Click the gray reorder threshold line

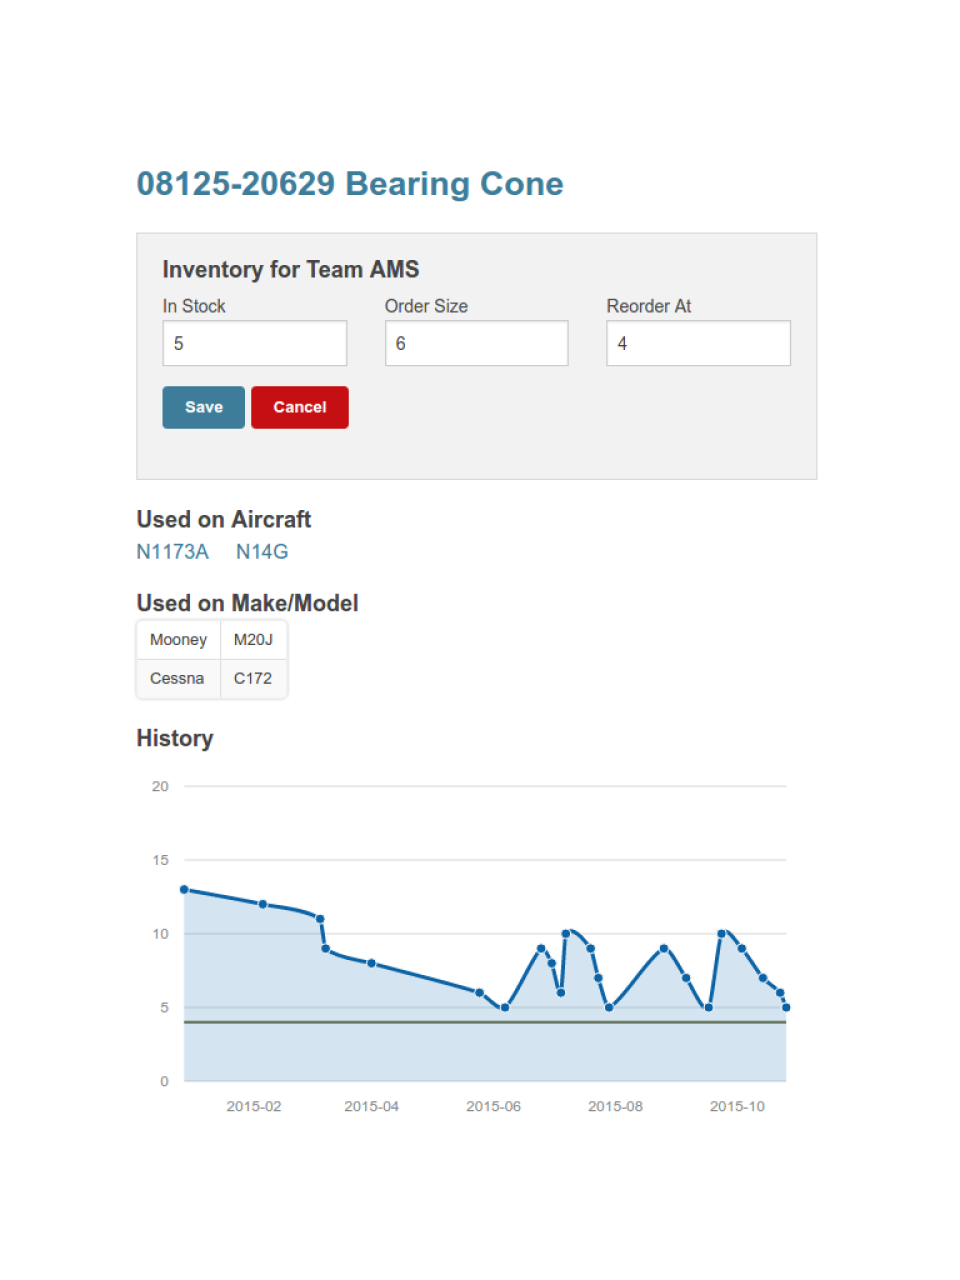(x=400, y=1022)
